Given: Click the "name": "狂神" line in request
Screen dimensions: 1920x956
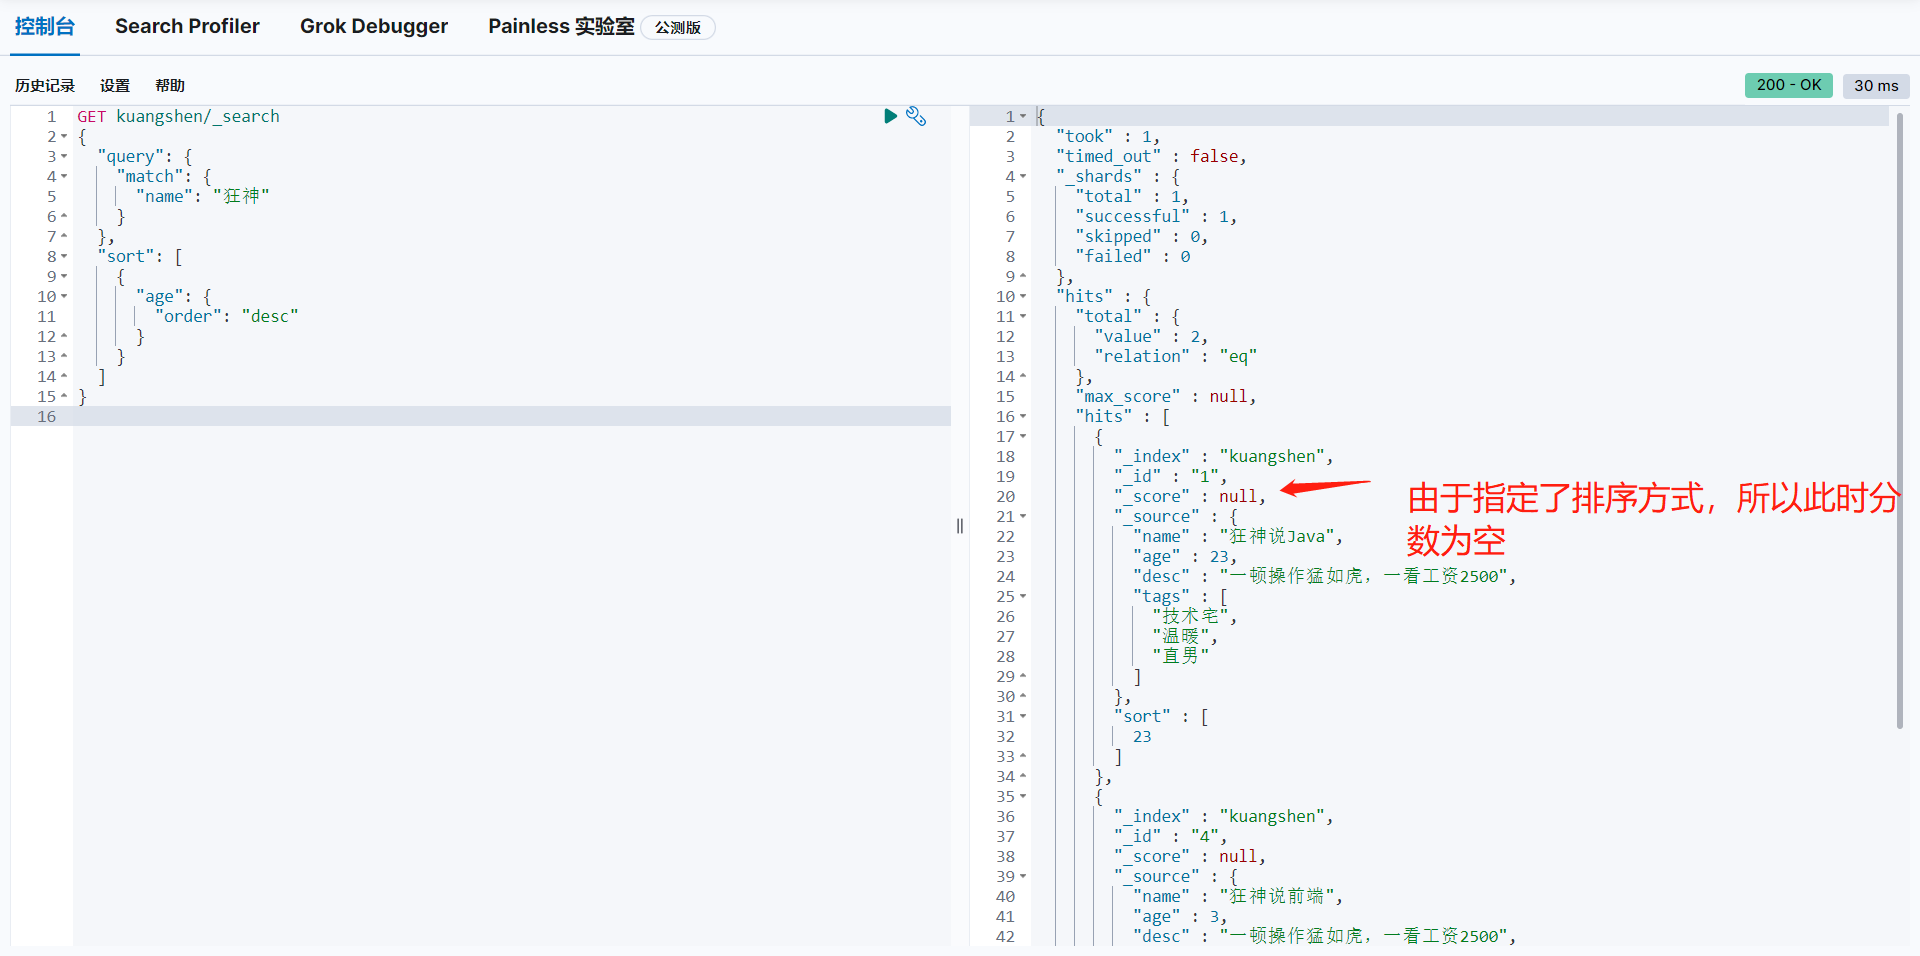Looking at the screenshot, I should [202, 196].
